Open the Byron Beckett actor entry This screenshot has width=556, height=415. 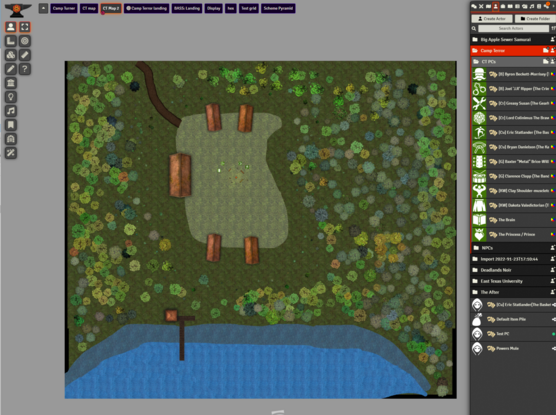(513, 74)
